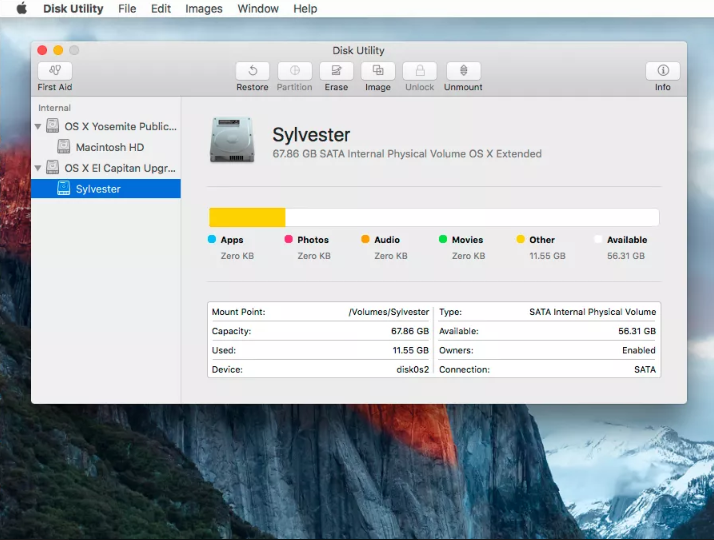Click the Sylvester volume title heading
Image resolution: width=714 pixels, height=540 pixels.
pyautogui.click(x=311, y=135)
